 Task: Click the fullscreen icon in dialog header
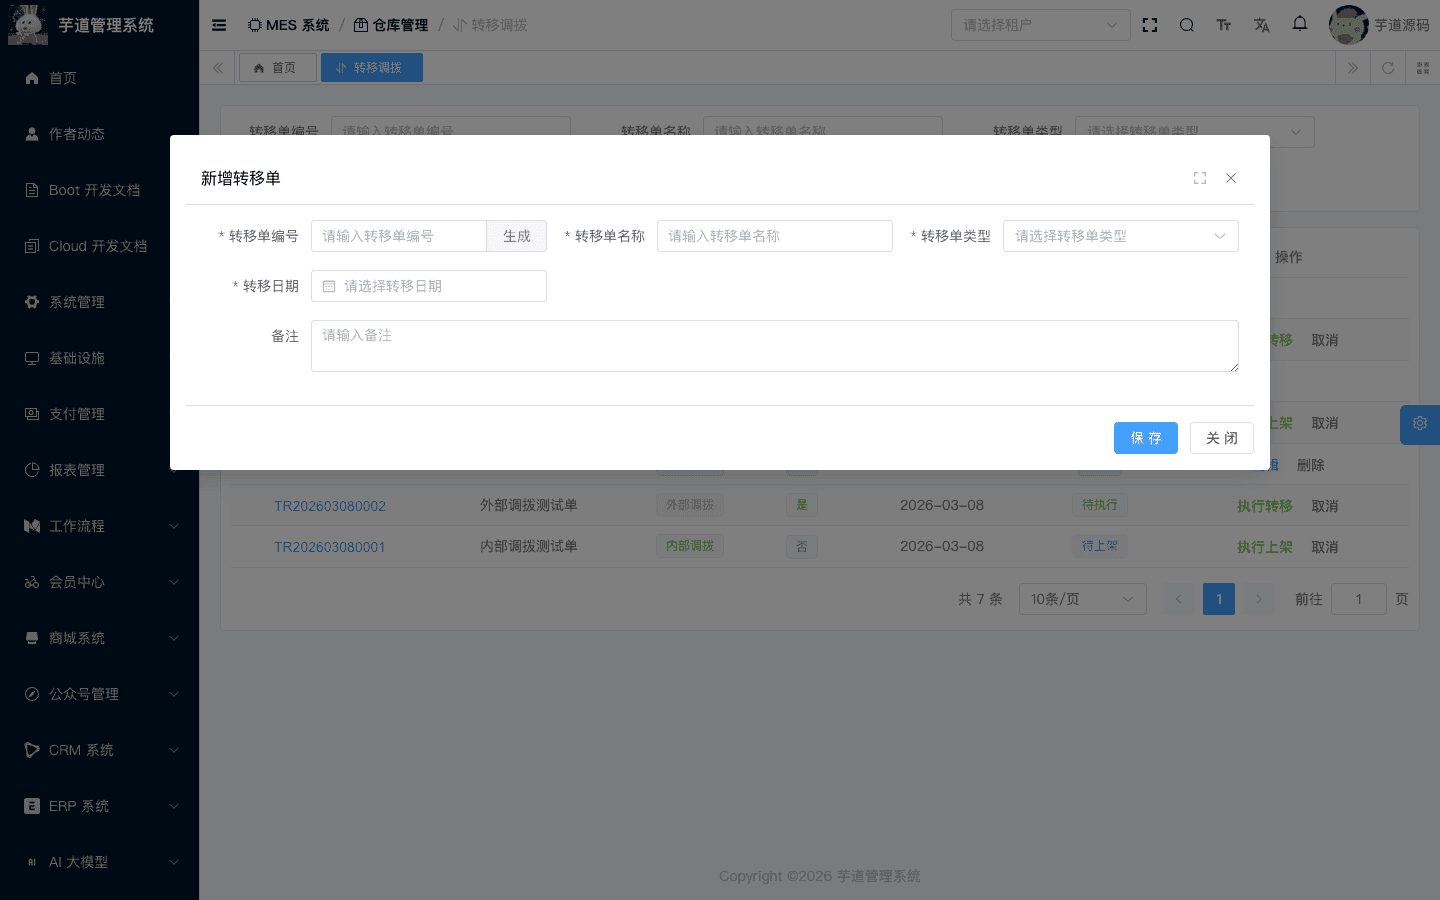pos(1200,178)
